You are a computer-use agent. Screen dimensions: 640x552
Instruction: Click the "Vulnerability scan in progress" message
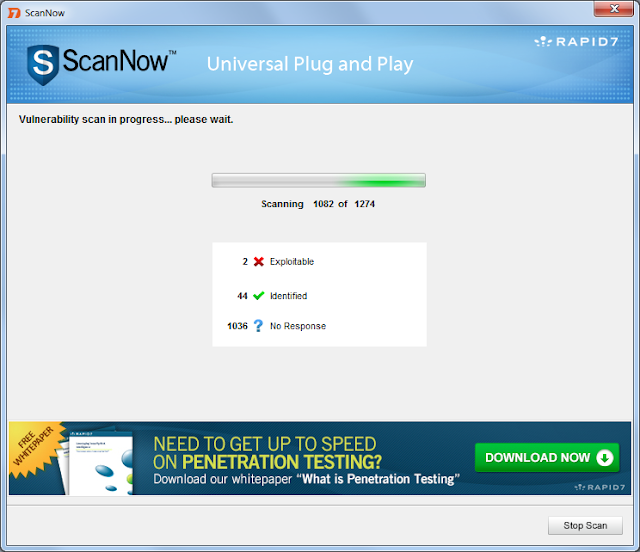coord(126,120)
